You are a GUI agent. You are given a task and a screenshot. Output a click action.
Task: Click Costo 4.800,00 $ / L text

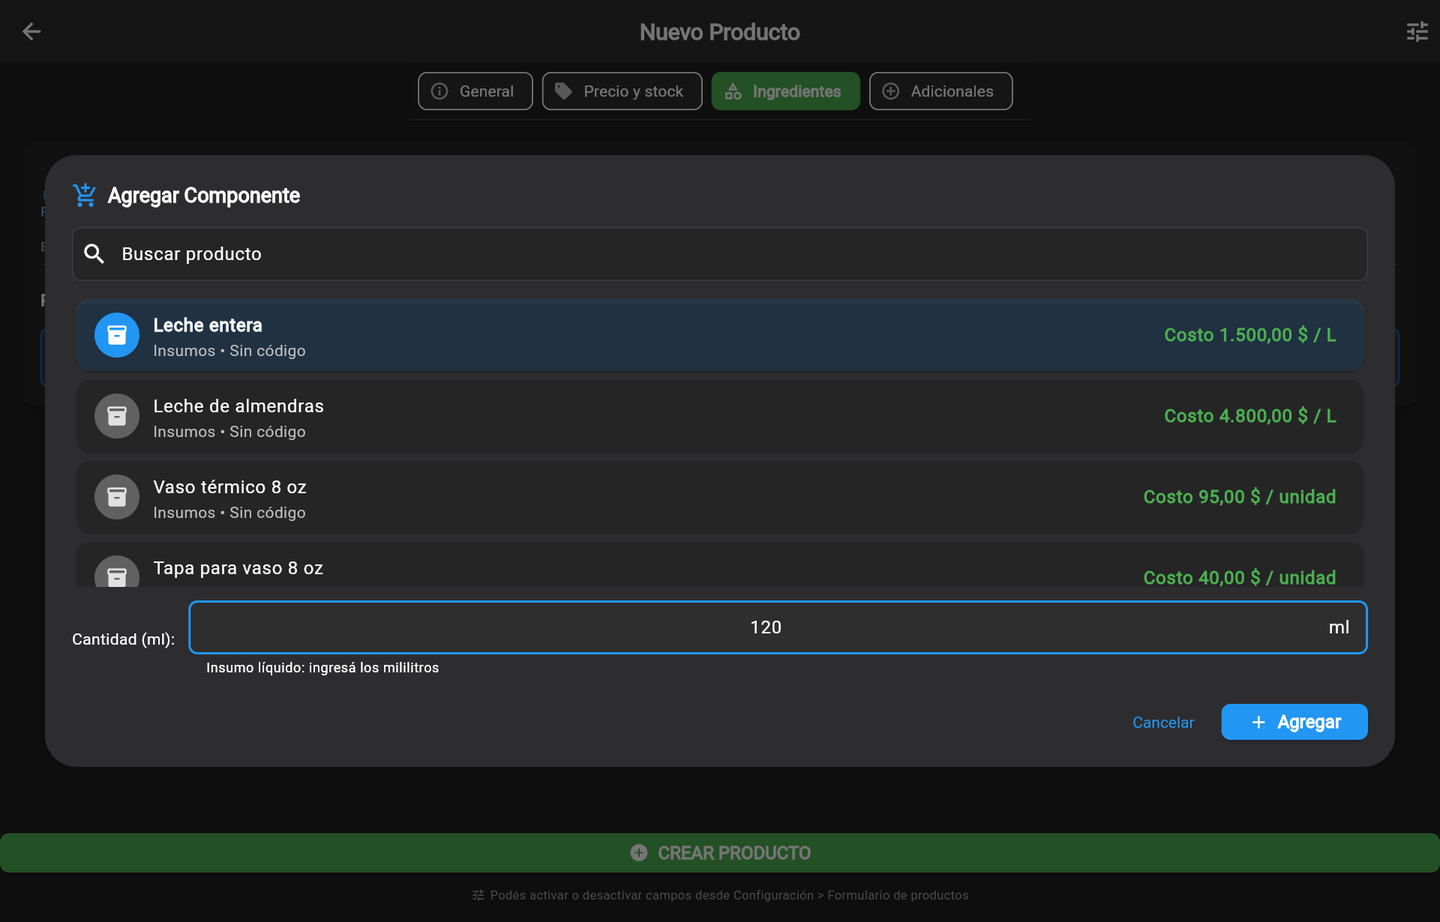tap(1250, 416)
